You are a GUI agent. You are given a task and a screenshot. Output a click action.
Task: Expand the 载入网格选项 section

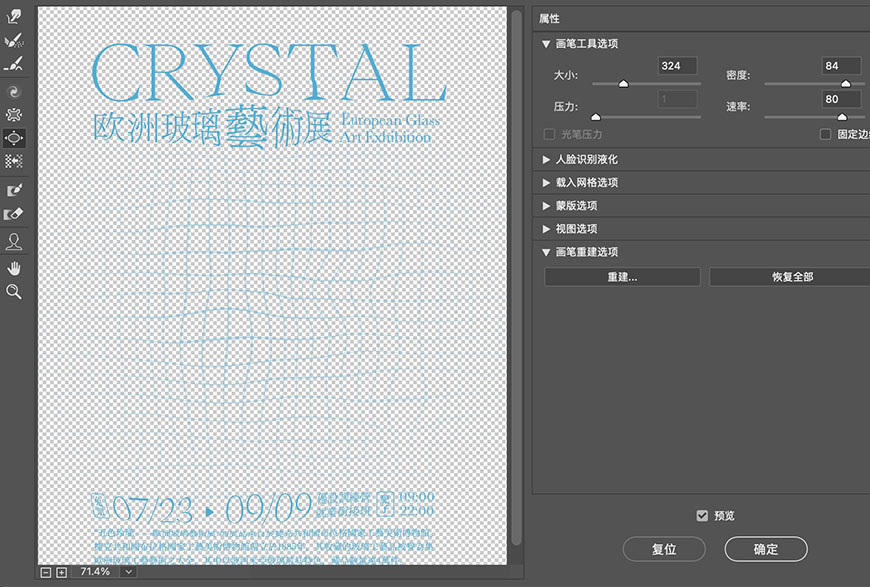(546, 183)
